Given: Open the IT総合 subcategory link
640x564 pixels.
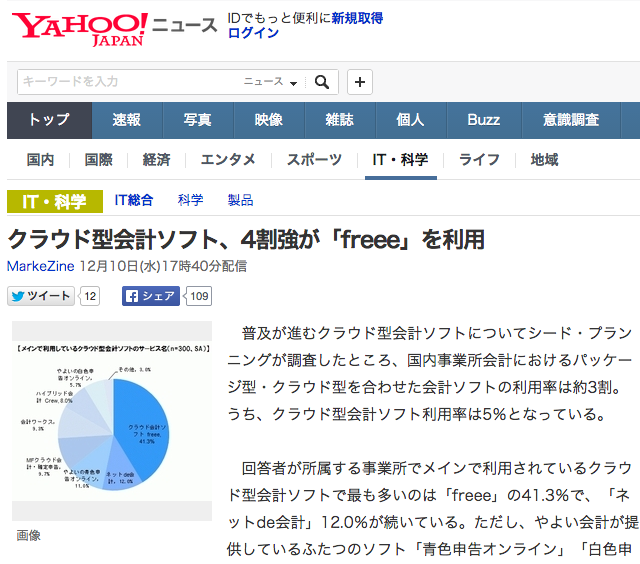Looking at the screenshot, I should click(x=134, y=200).
